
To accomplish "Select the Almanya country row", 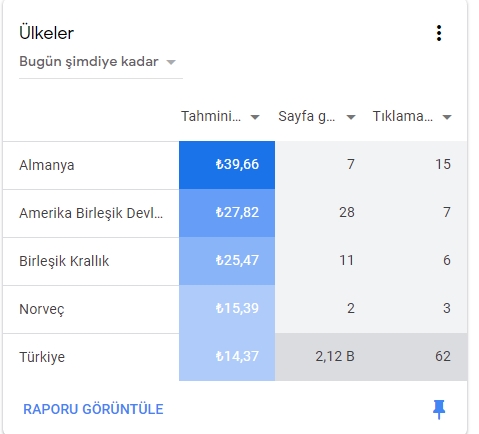I will [x=235, y=165].
